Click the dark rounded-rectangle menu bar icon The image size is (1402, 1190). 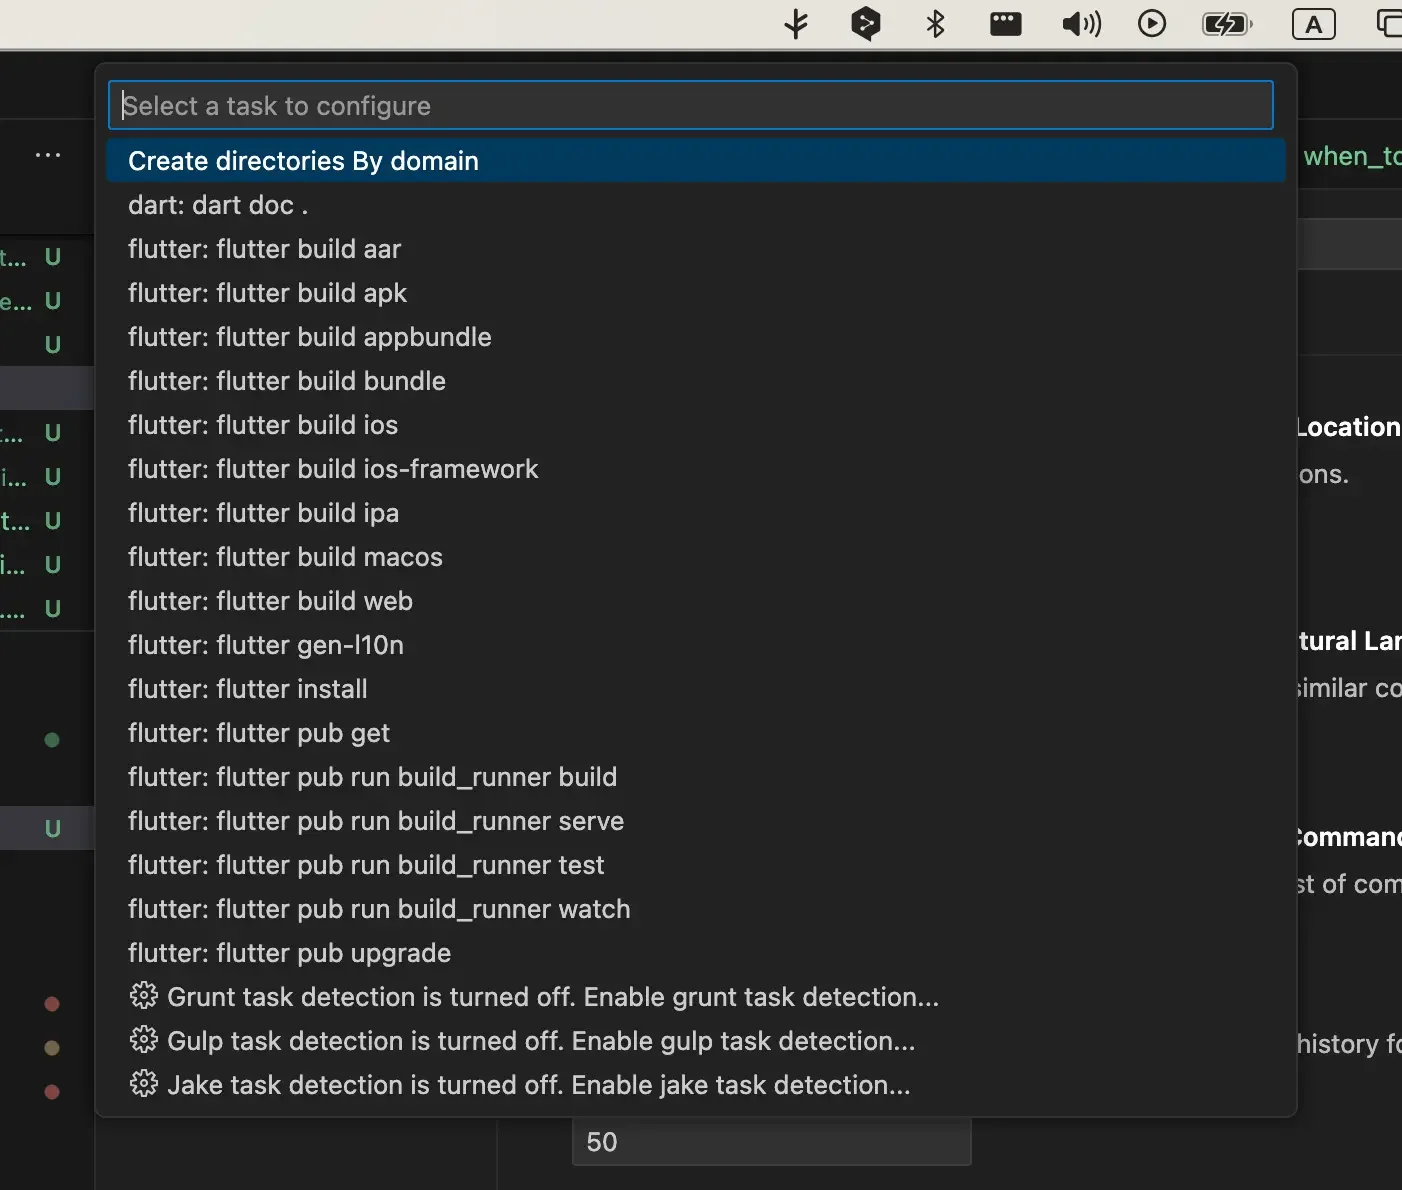pos(1006,23)
